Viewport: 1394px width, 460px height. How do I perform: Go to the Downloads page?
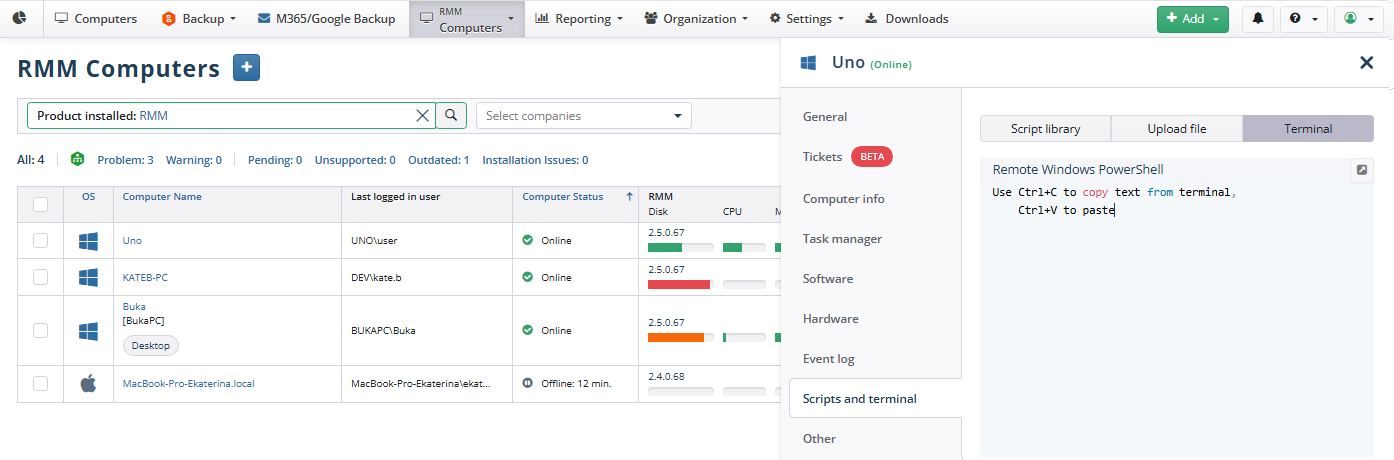(x=906, y=18)
